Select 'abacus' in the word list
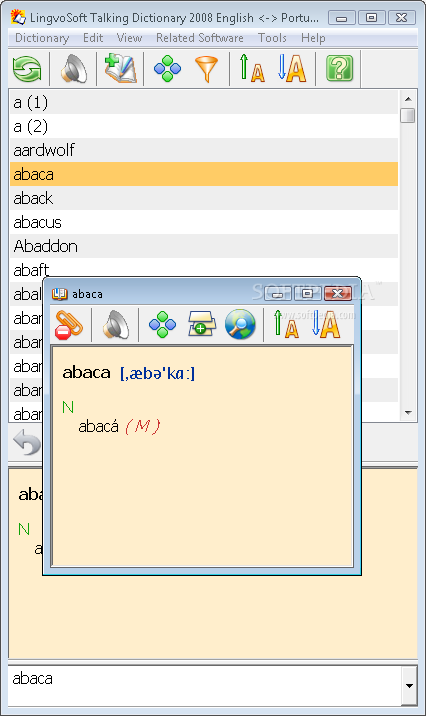The height and width of the screenshot is (716, 426). tap(204, 222)
